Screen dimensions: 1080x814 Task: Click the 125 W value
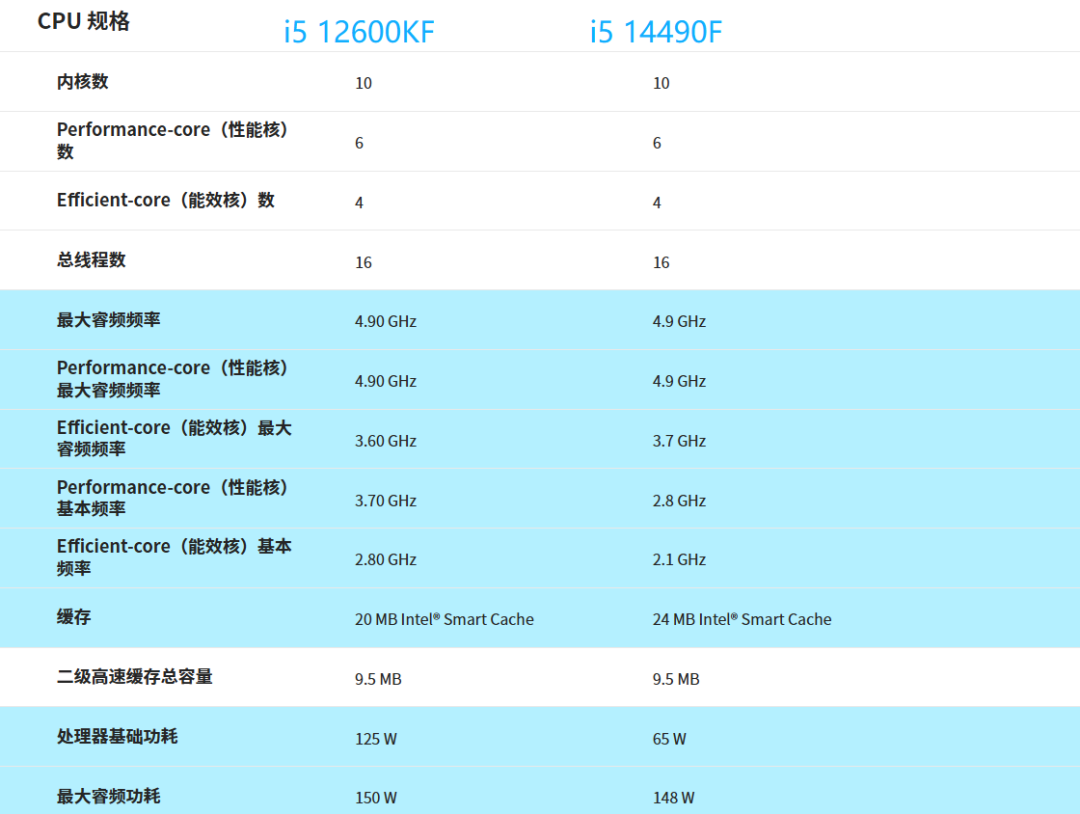(376, 739)
